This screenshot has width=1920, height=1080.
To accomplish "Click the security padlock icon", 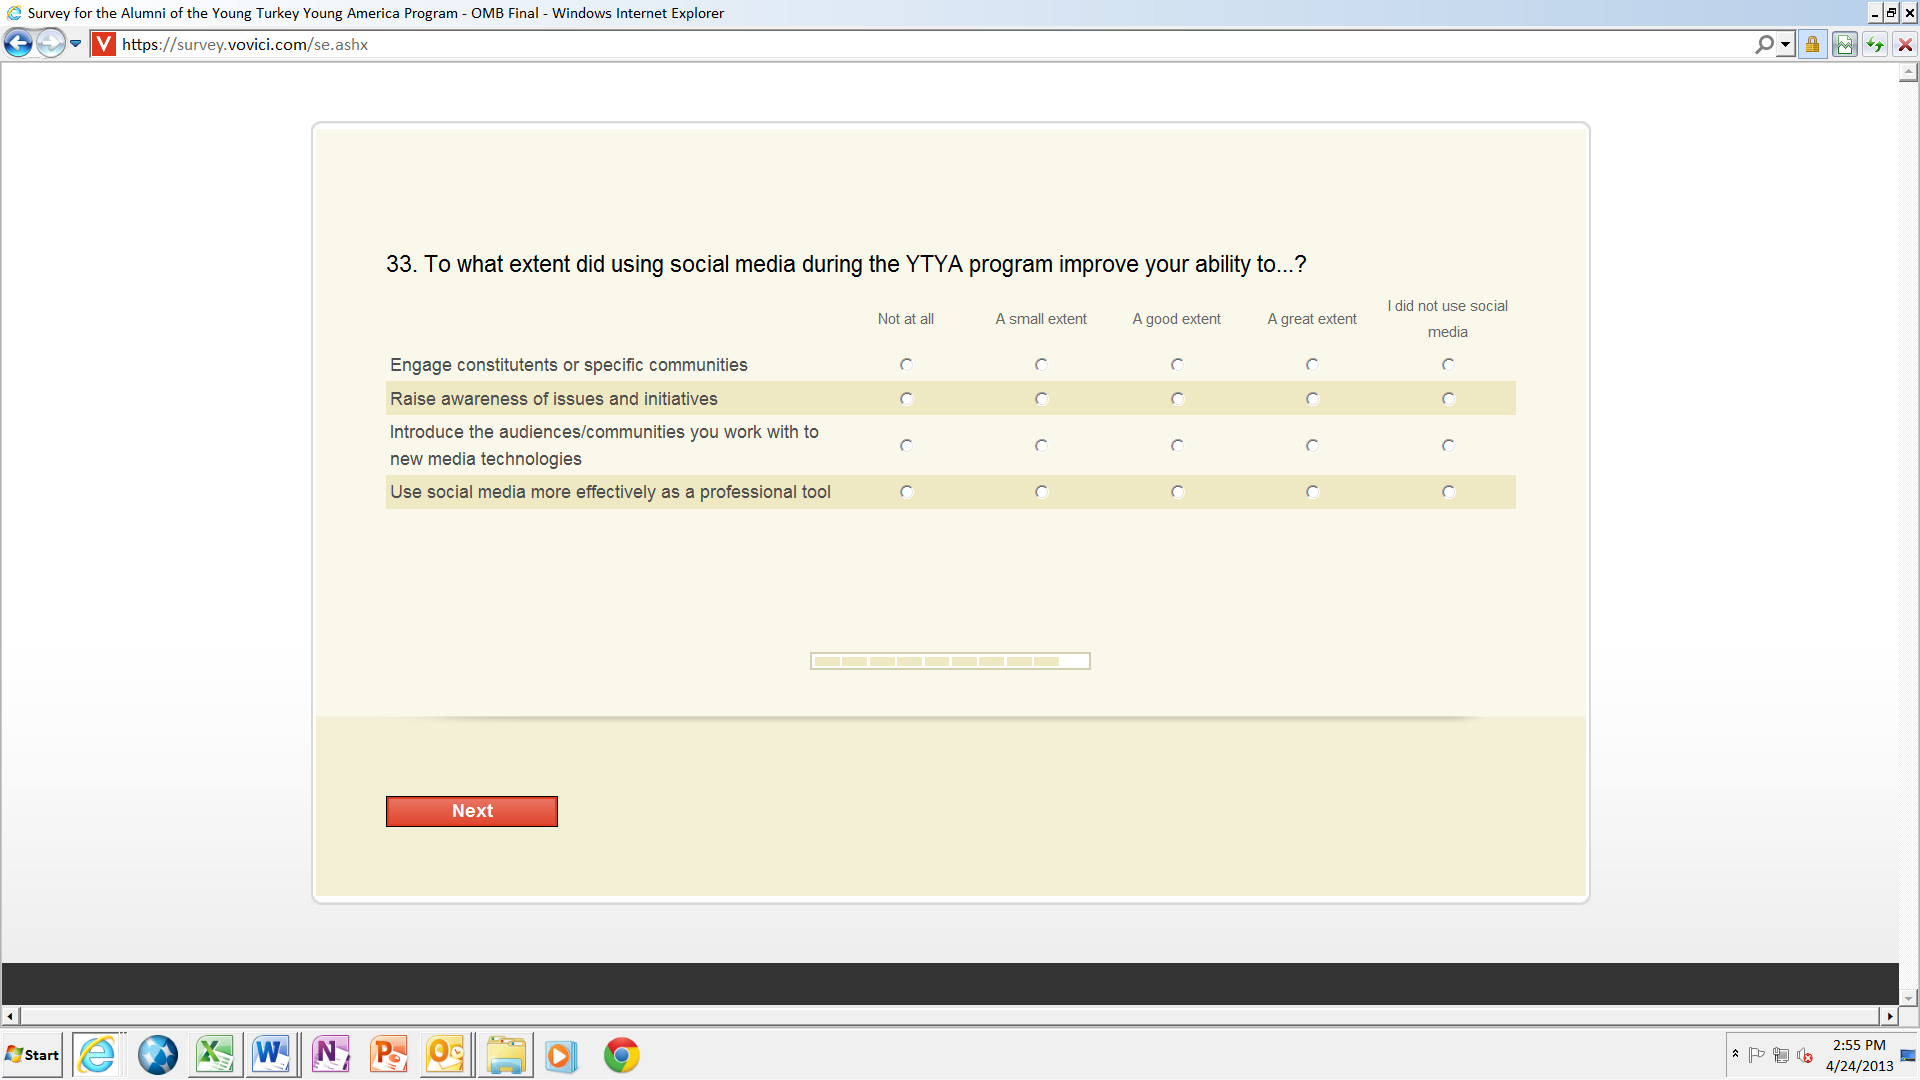I will point(1812,45).
